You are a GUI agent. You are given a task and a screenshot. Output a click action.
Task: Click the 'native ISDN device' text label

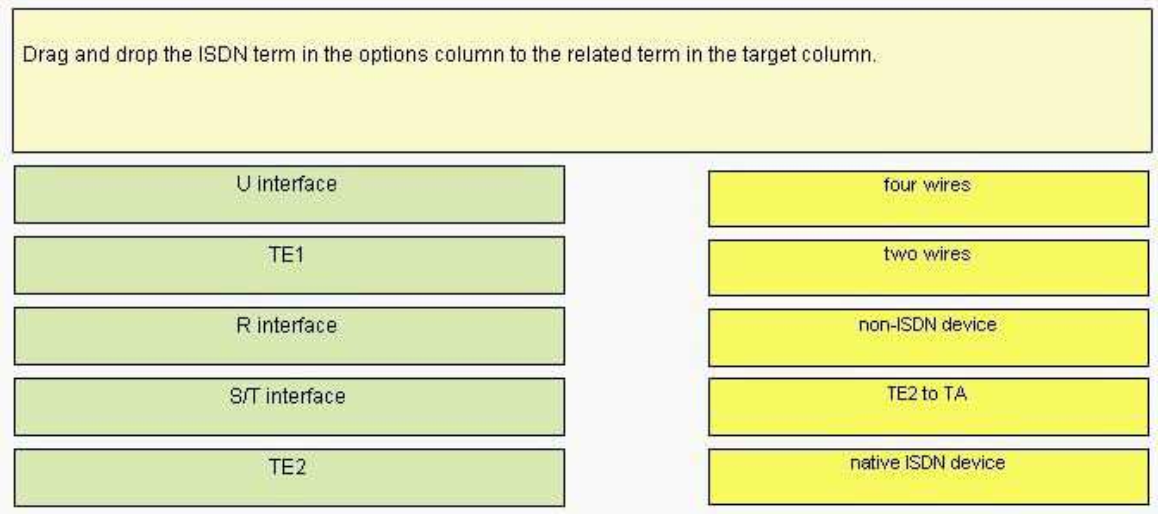[x=927, y=463]
